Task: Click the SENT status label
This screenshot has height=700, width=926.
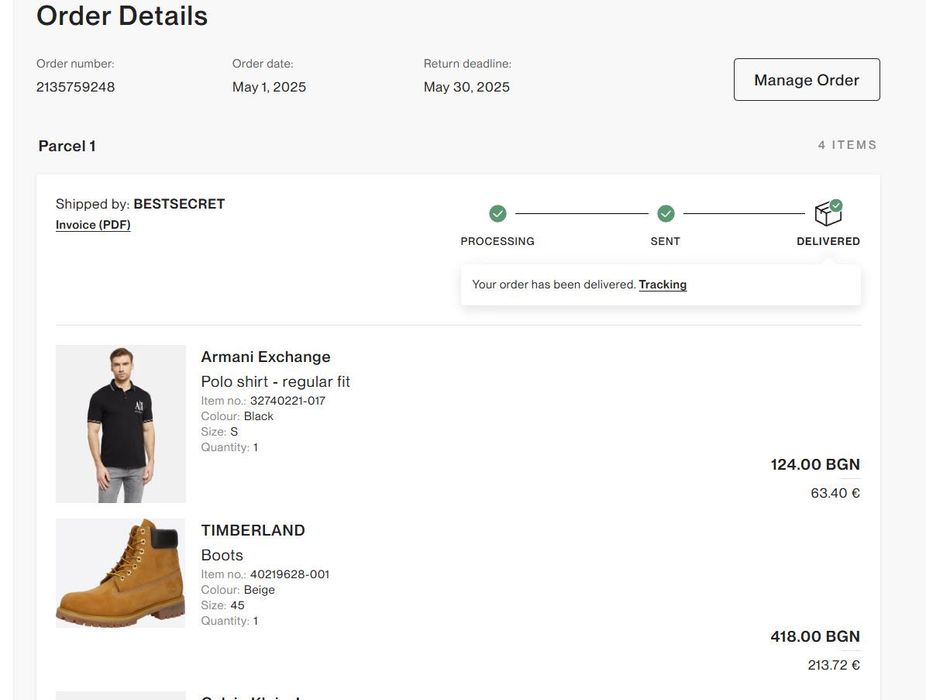Action: pyautogui.click(x=665, y=241)
